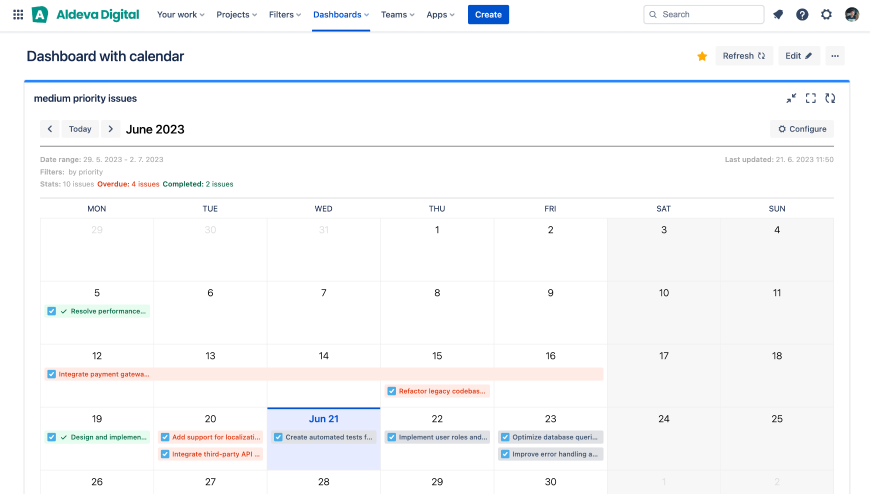Expand the gadget to full screen
The height and width of the screenshot is (494, 870).
pyautogui.click(x=811, y=98)
